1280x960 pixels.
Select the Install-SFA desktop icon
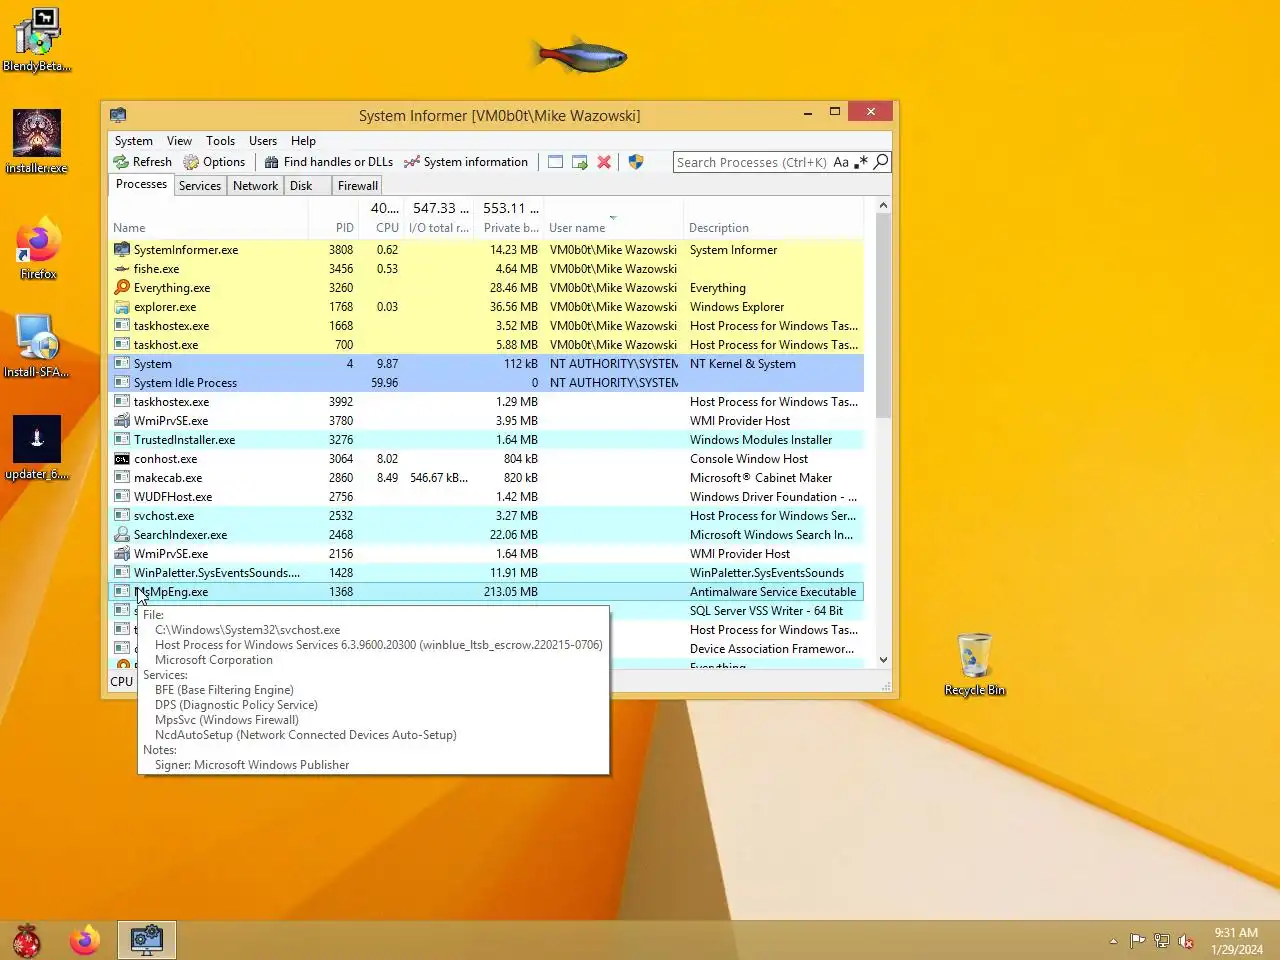(x=37, y=346)
